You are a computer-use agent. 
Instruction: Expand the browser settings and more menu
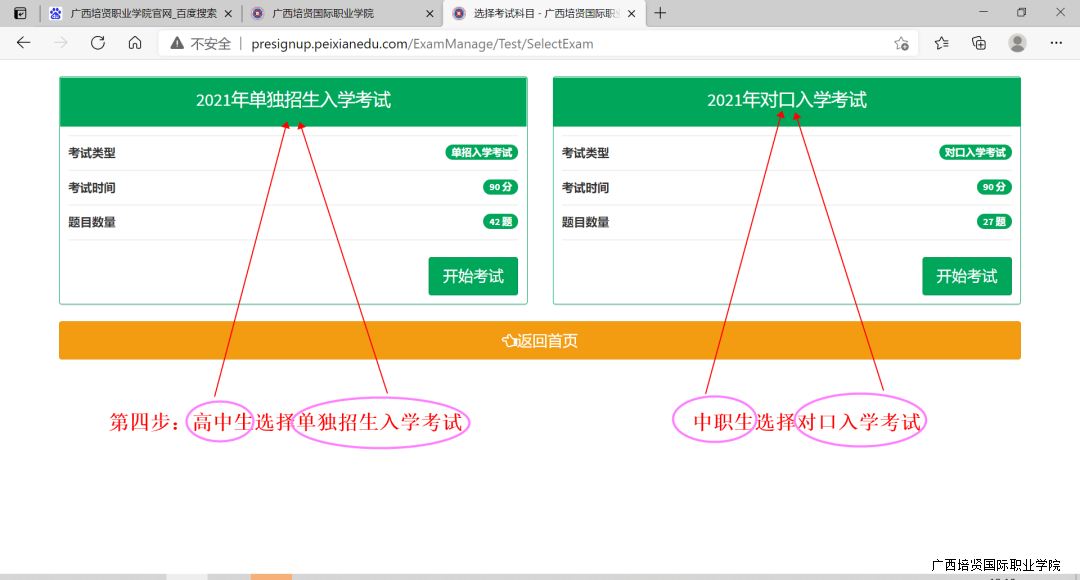(1056, 43)
